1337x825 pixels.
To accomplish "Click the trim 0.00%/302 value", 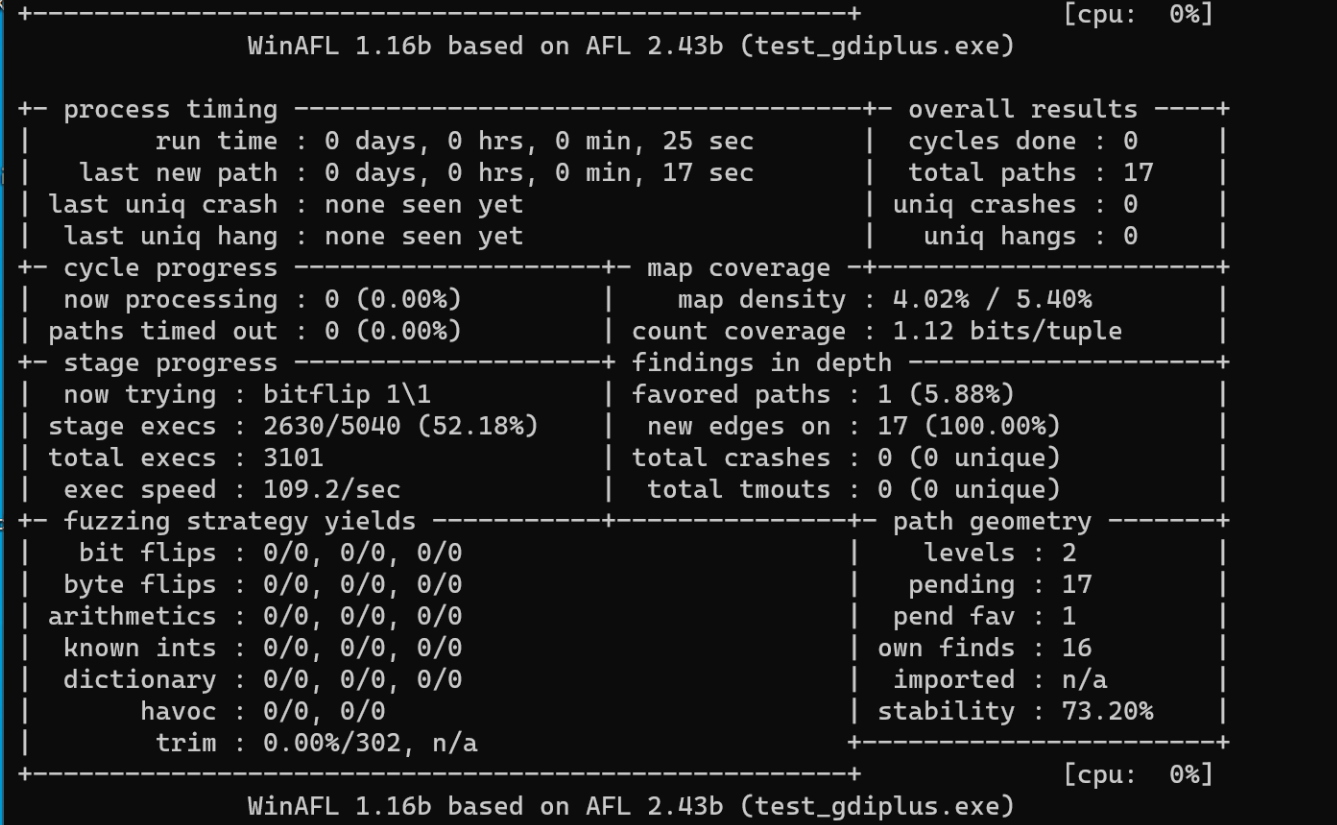I will 369,744.
